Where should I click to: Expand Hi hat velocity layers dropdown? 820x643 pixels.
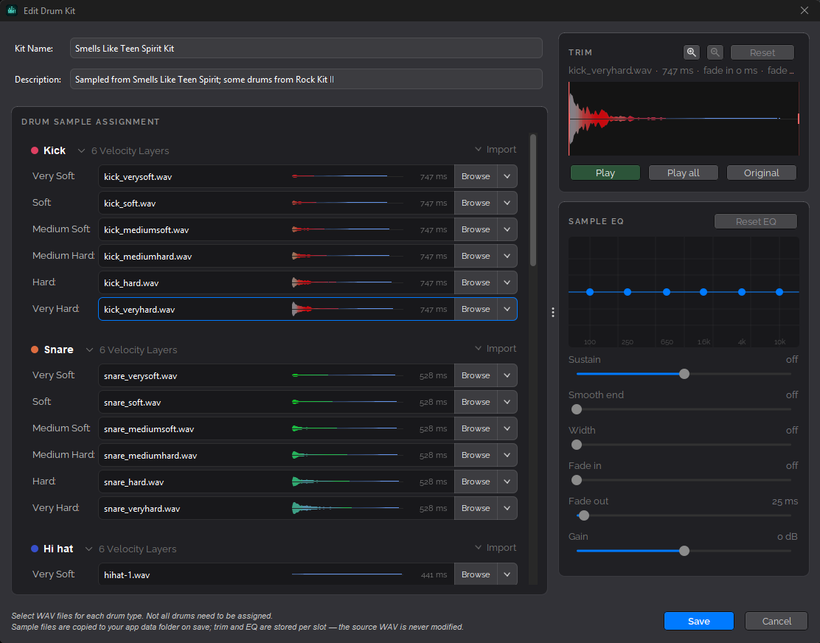tap(88, 549)
